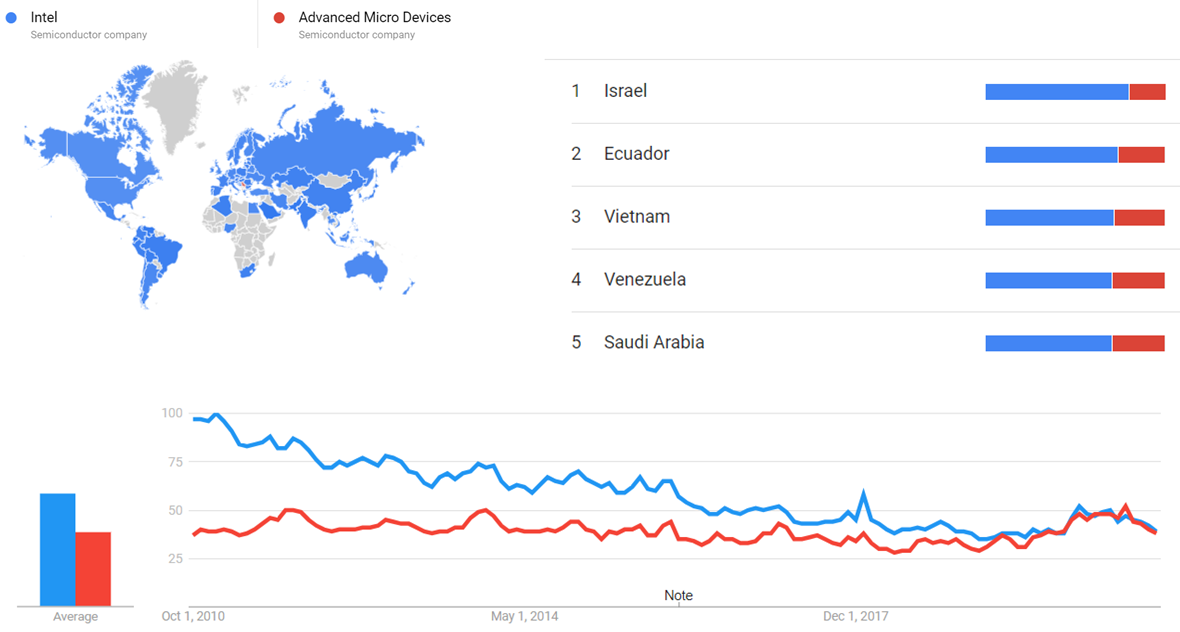1180x632 pixels.
Task: Click the red Advanced Micro Devices dot
Action: [279, 18]
